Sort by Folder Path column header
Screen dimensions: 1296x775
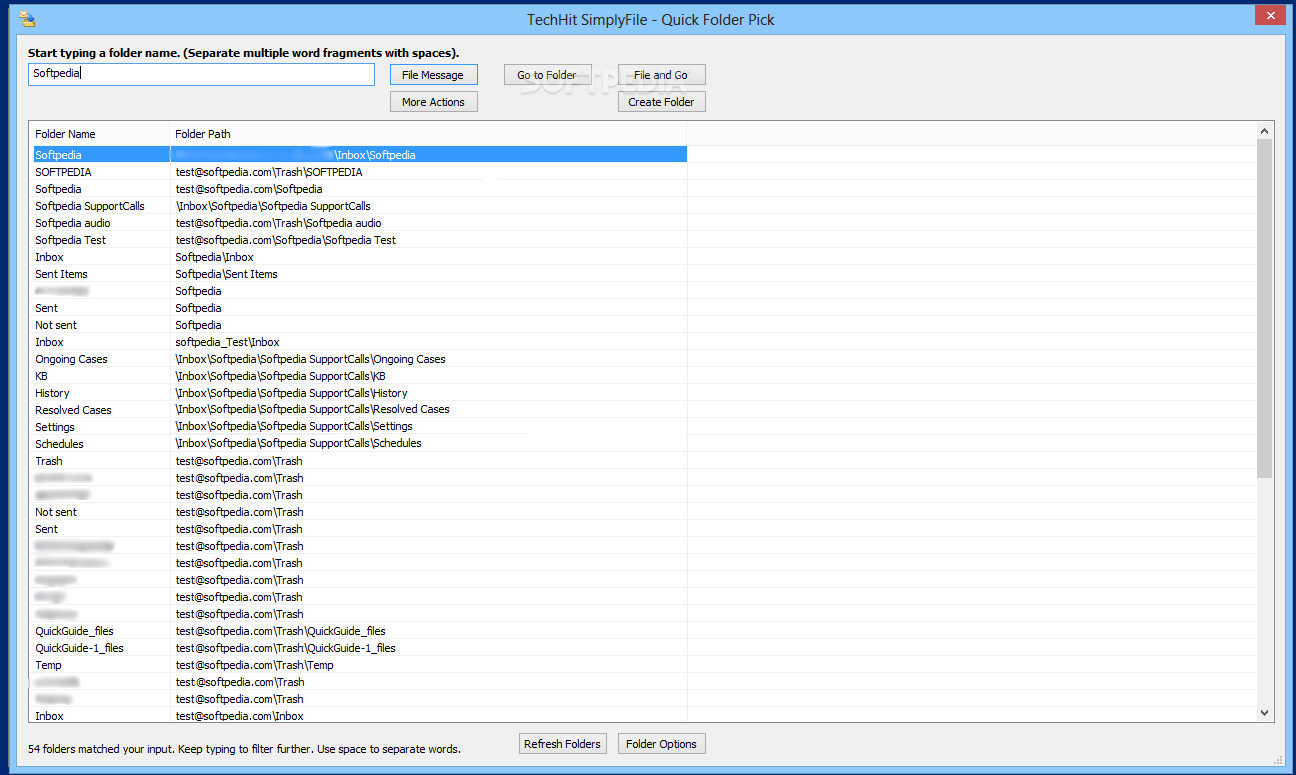tap(428, 134)
